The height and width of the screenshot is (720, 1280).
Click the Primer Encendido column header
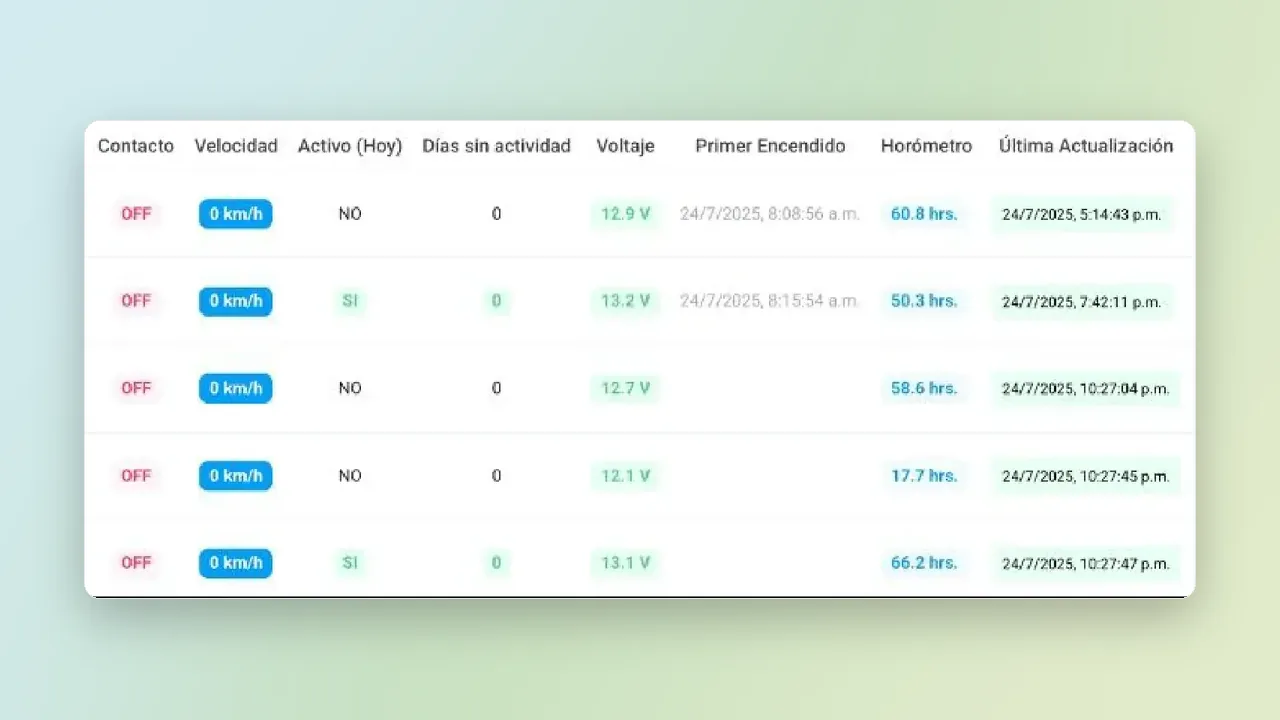[x=770, y=146]
